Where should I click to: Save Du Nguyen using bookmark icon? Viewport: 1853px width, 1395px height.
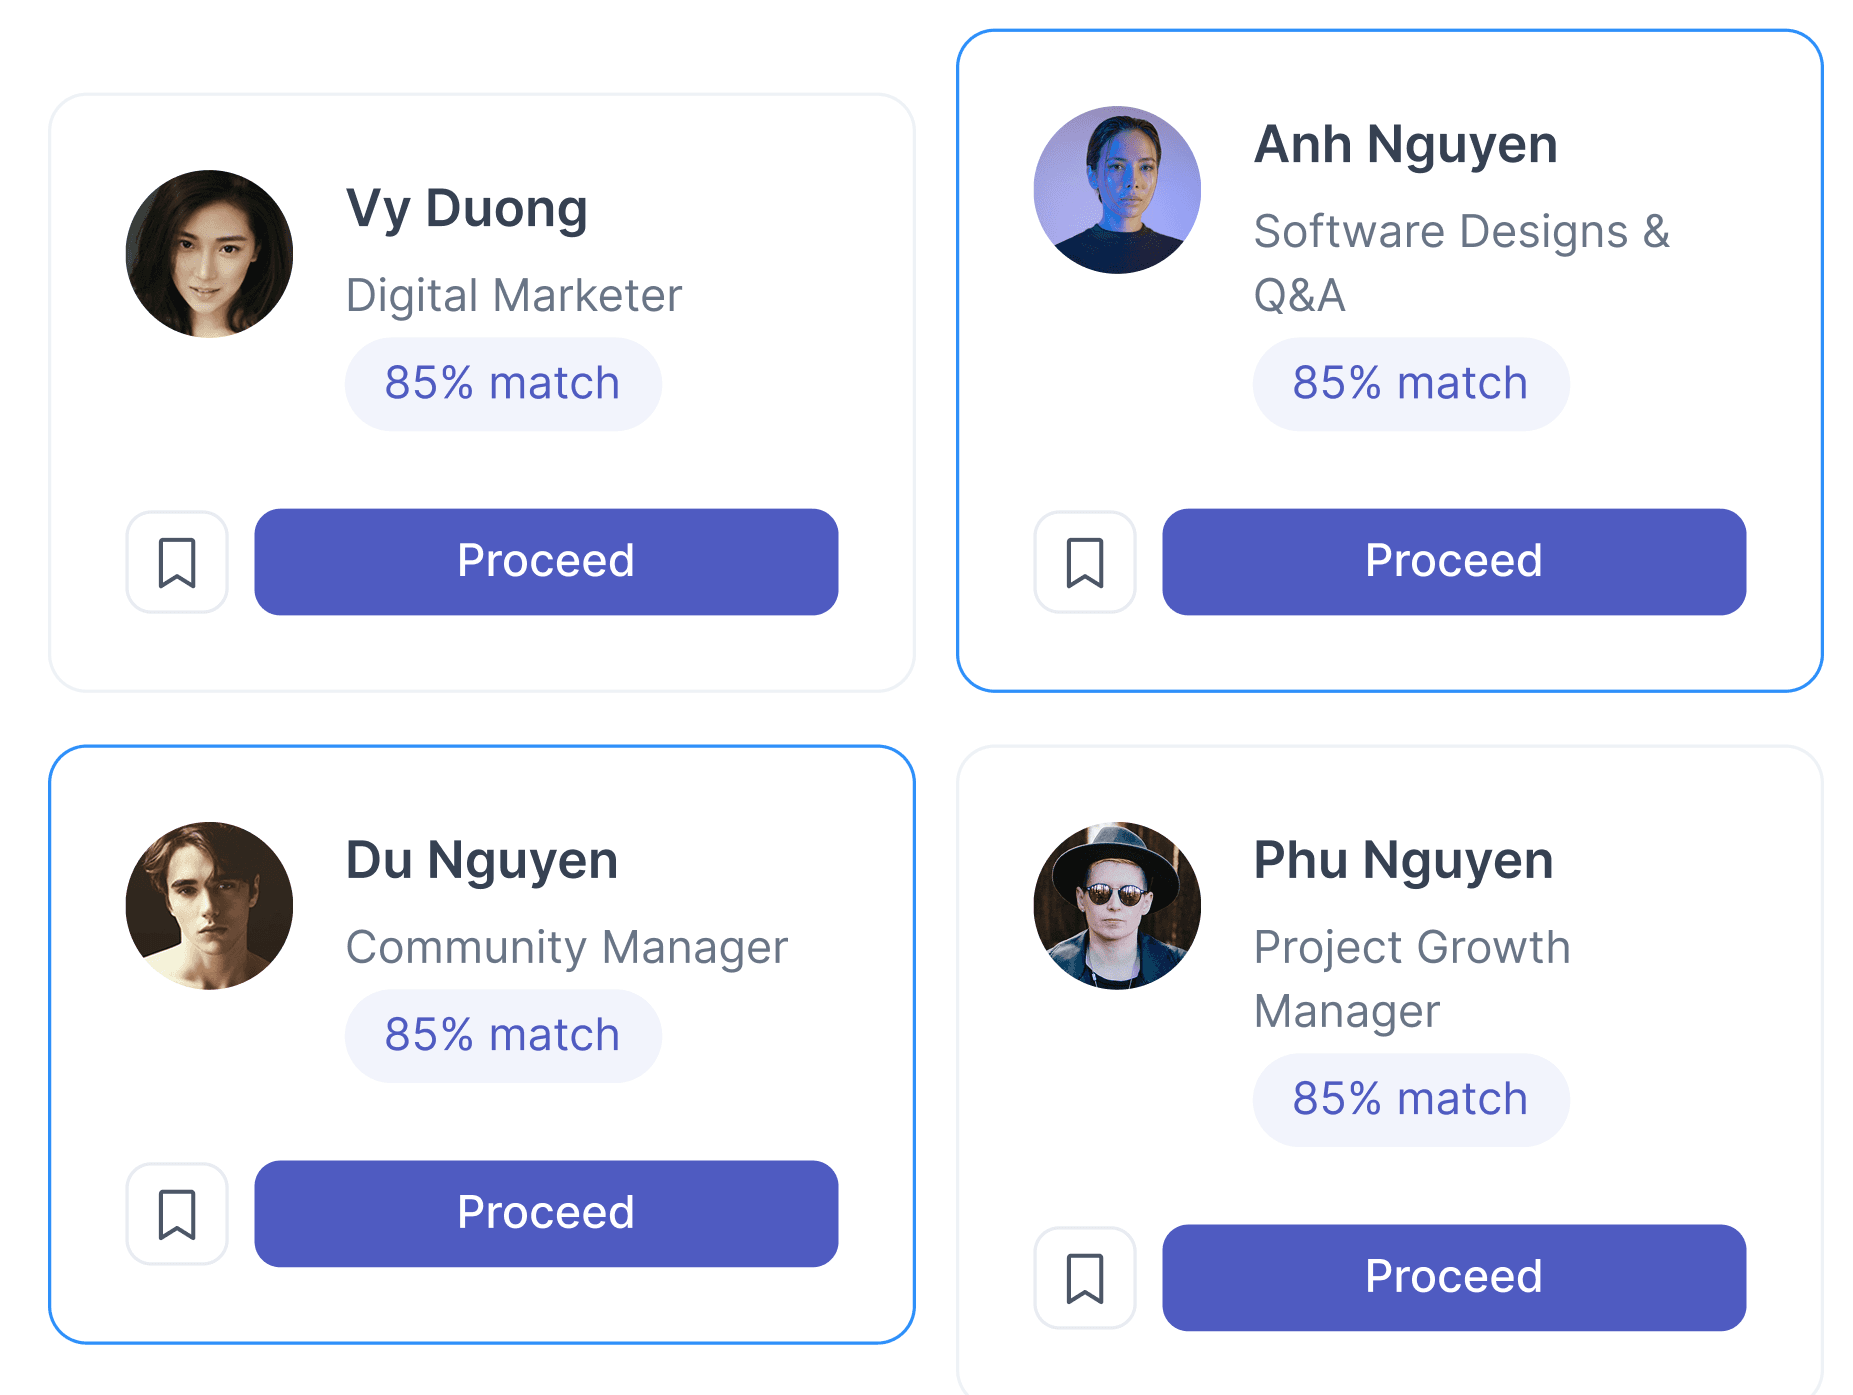(177, 1214)
